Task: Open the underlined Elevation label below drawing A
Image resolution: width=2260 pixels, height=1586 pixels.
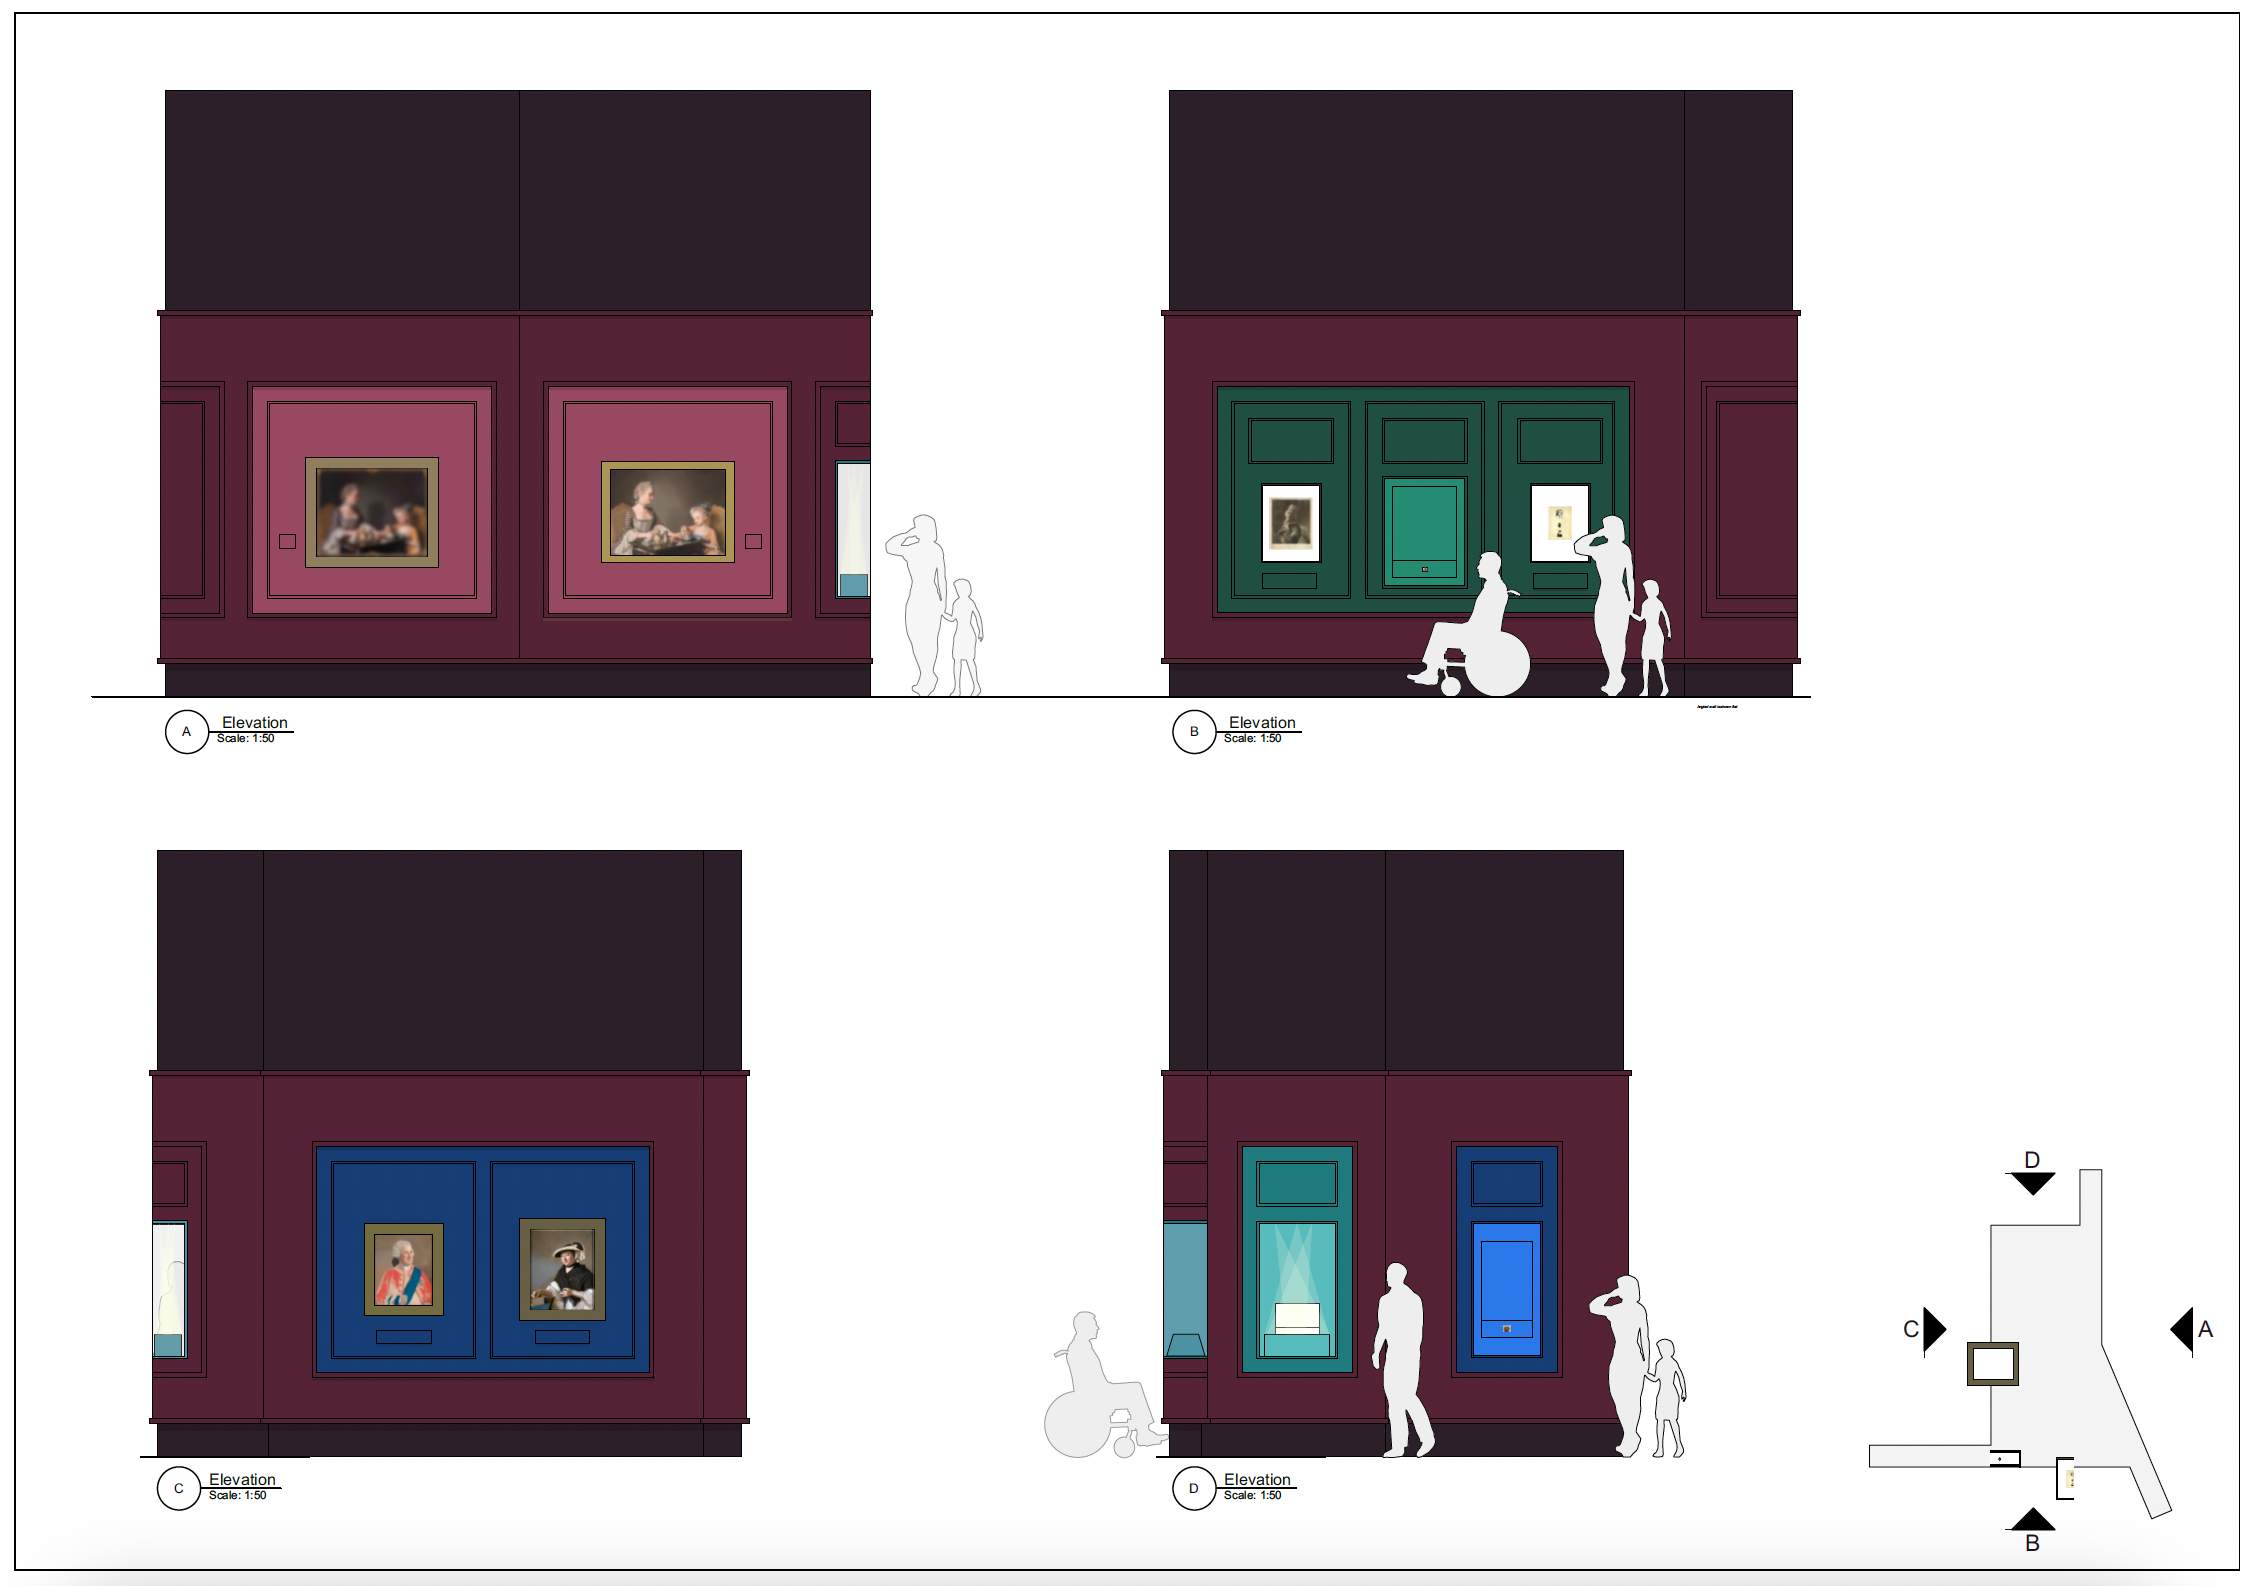Action: pyautogui.click(x=253, y=721)
